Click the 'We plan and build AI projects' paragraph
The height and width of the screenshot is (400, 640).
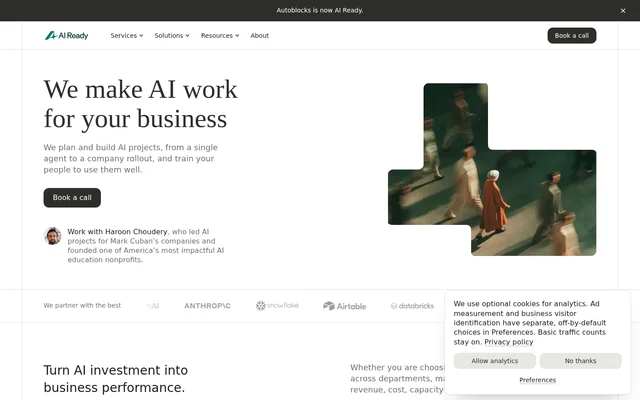coord(131,158)
